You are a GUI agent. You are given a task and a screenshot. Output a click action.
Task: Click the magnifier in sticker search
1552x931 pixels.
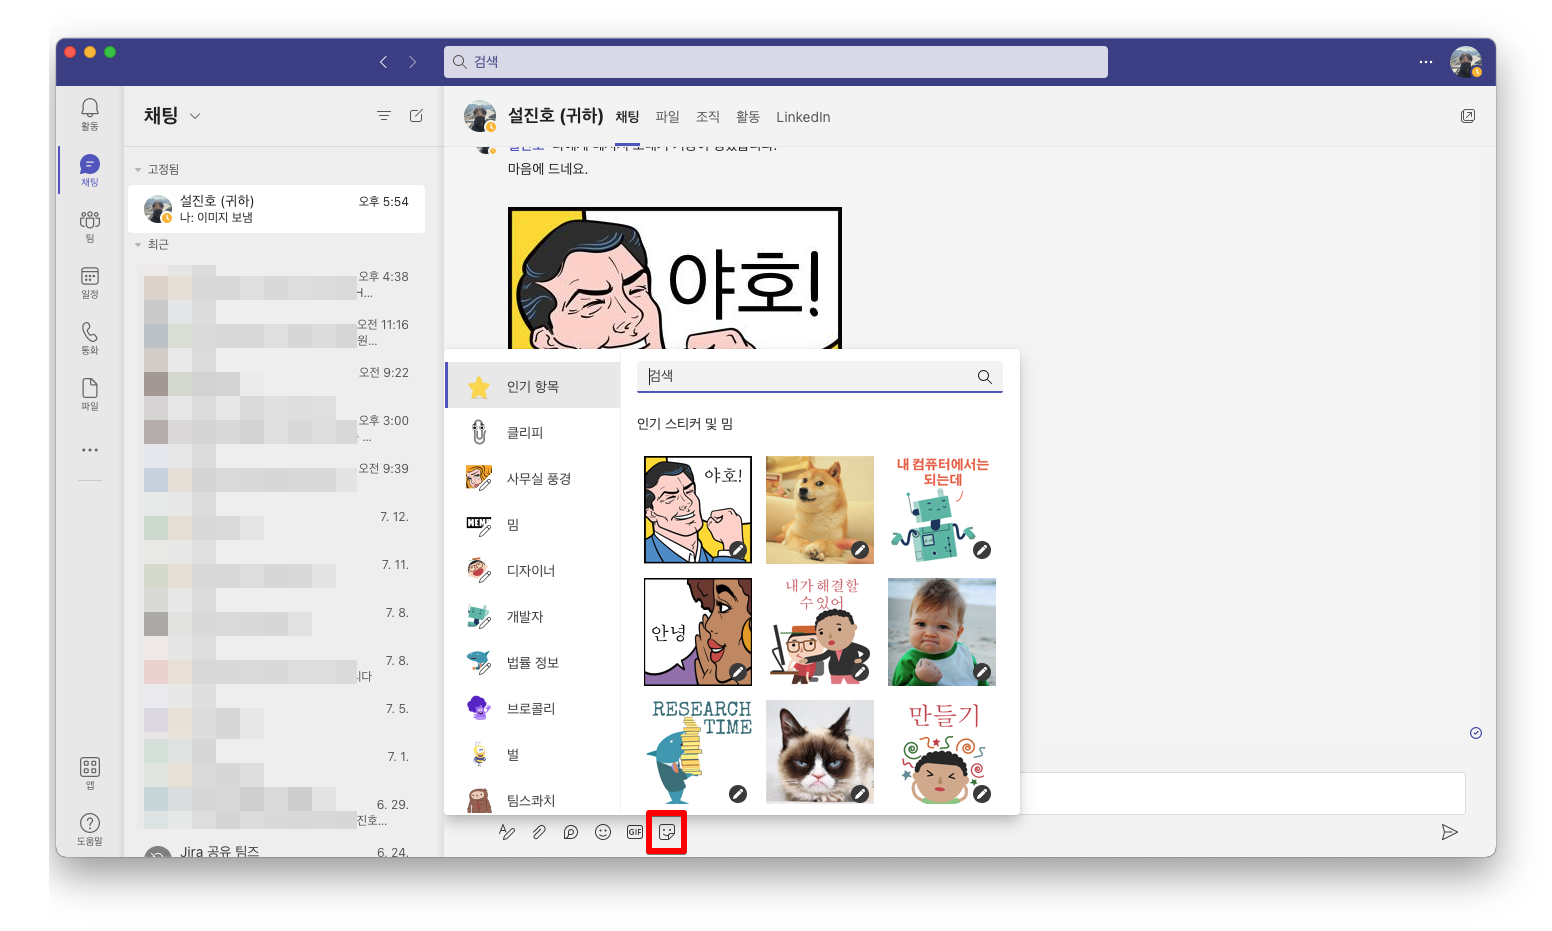(x=985, y=376)
